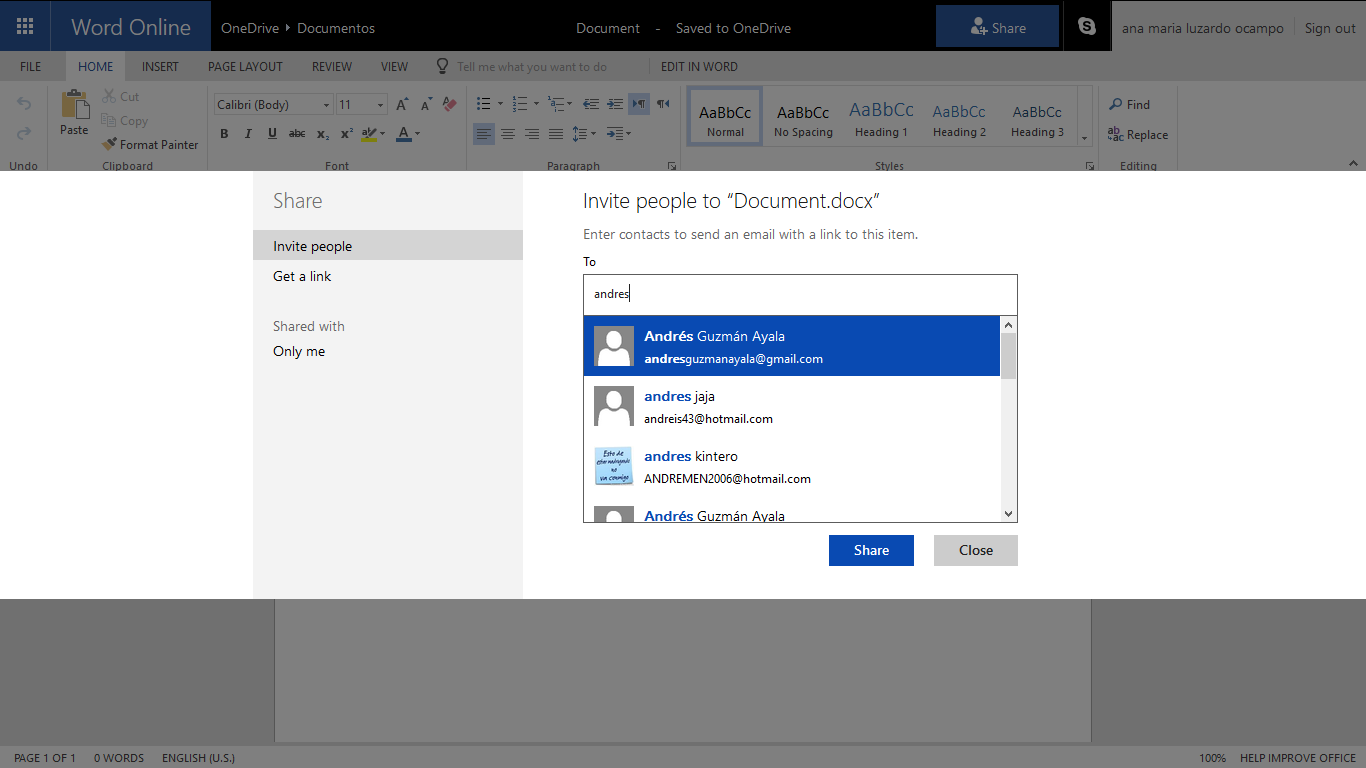Apply the yellow text highlight color
This screenshot has height=768, width=1366.
point(369,134)
